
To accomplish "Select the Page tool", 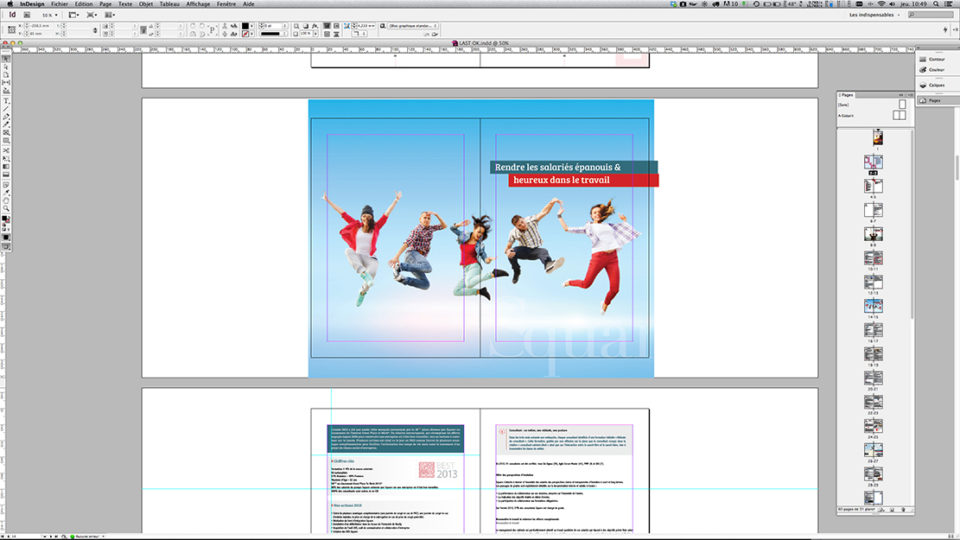I will click(x=6, y=74).
